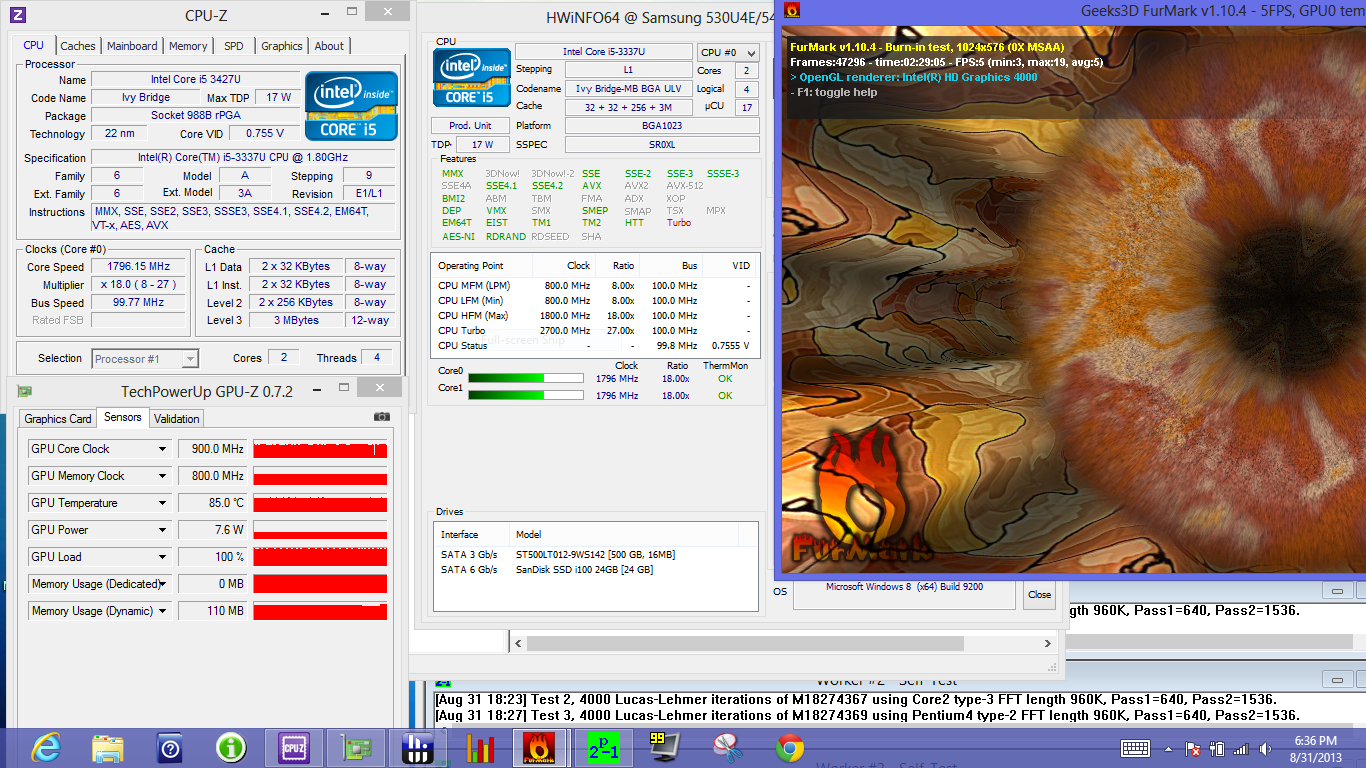This screenshot has height=768, width=1366.
Task: Click the Specification field i5-3337U in CPU-Z
Action: coord(243,157)
